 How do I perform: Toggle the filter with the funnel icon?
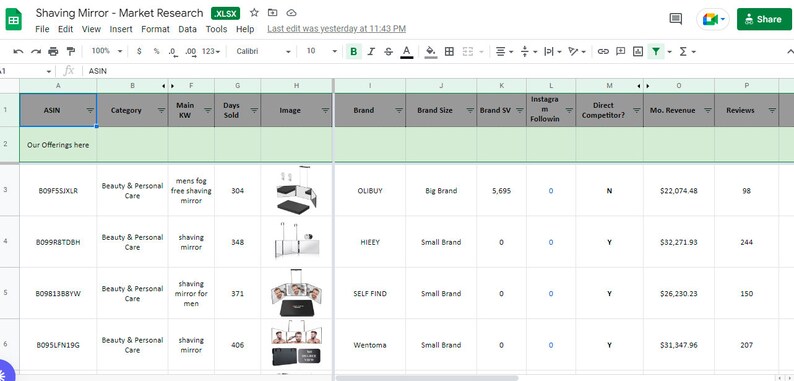pyautogui.click(x=656, y=51)
